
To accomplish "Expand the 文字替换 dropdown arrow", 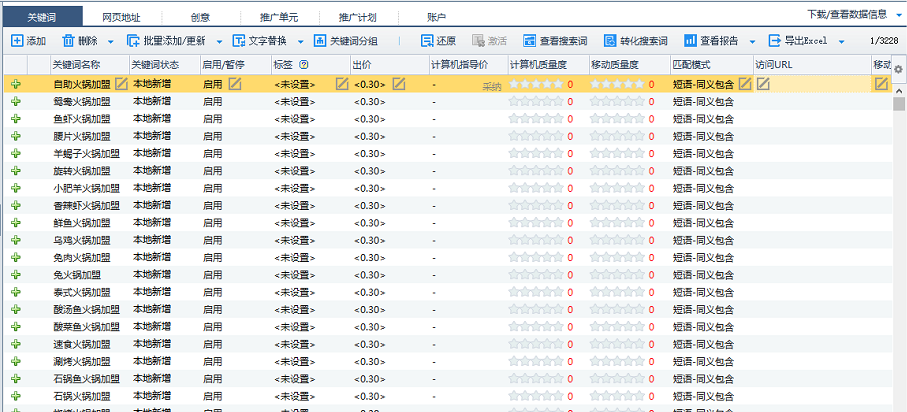I will click(301, 42).
